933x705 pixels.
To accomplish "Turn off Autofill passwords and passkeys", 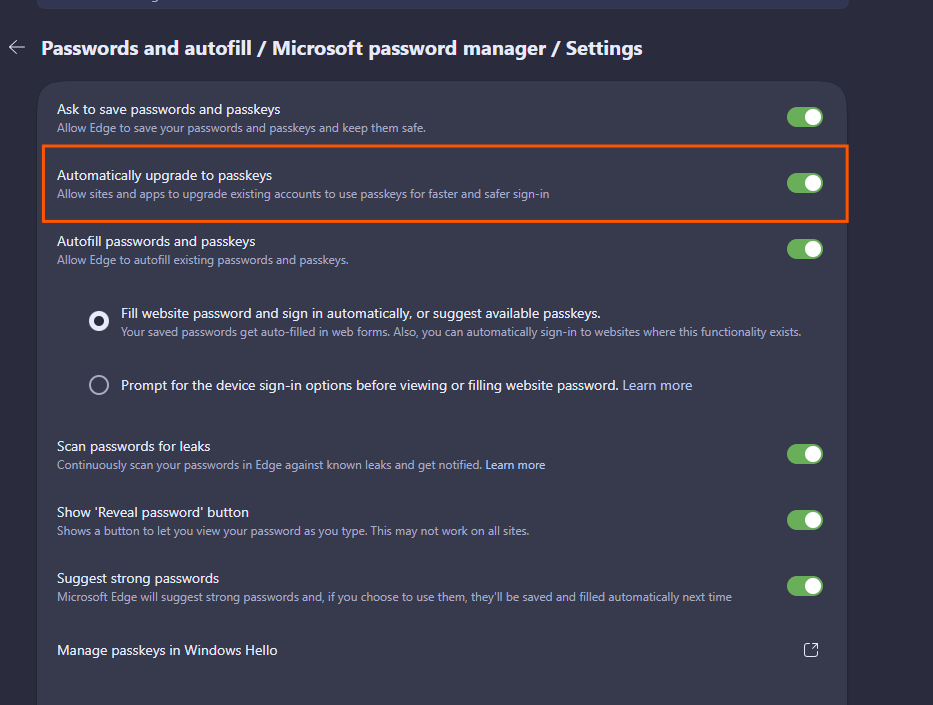I will pyautogui.click(x=804, y=249).
